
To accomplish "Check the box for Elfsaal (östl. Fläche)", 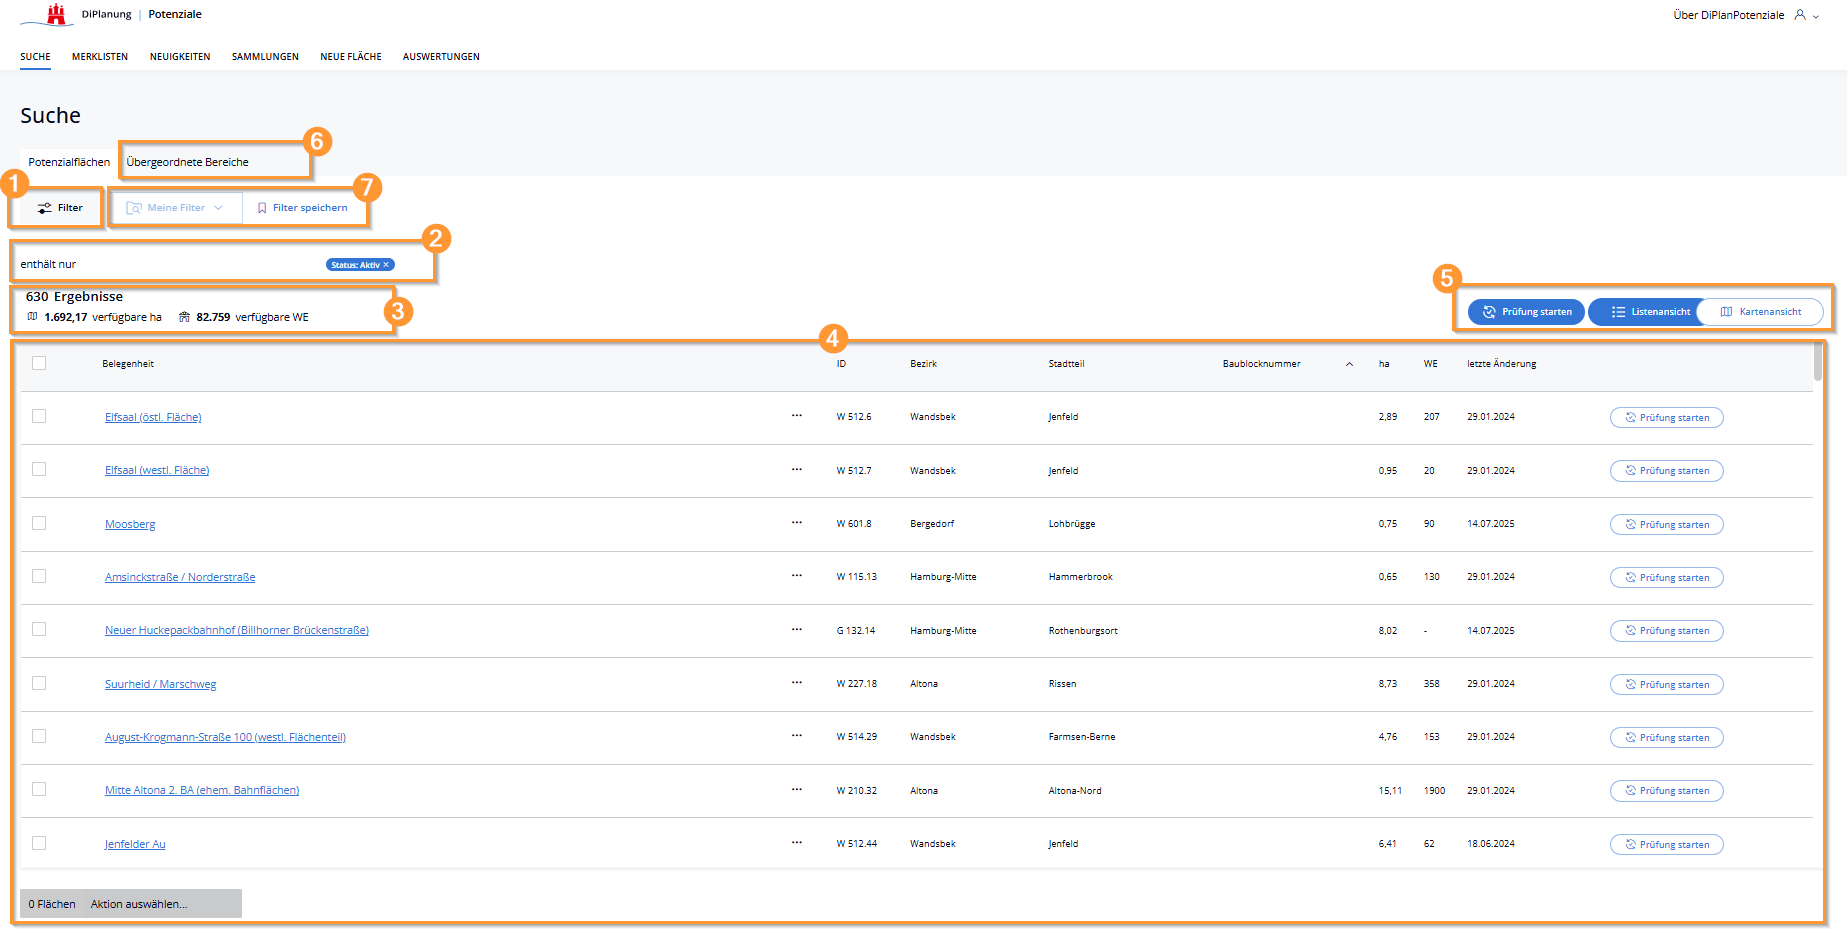I will tap(39, 416).
